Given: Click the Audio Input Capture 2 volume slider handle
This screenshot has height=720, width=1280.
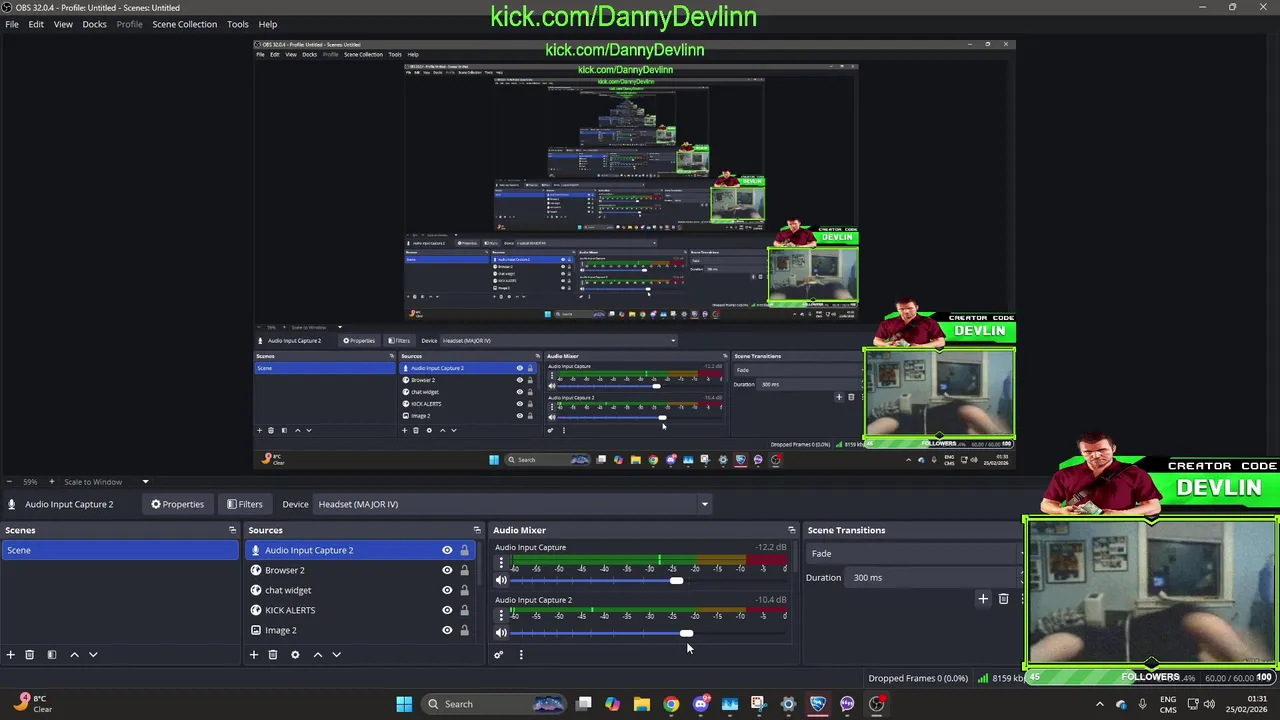Looking at the screenshot, I should (x=686, y=633).
